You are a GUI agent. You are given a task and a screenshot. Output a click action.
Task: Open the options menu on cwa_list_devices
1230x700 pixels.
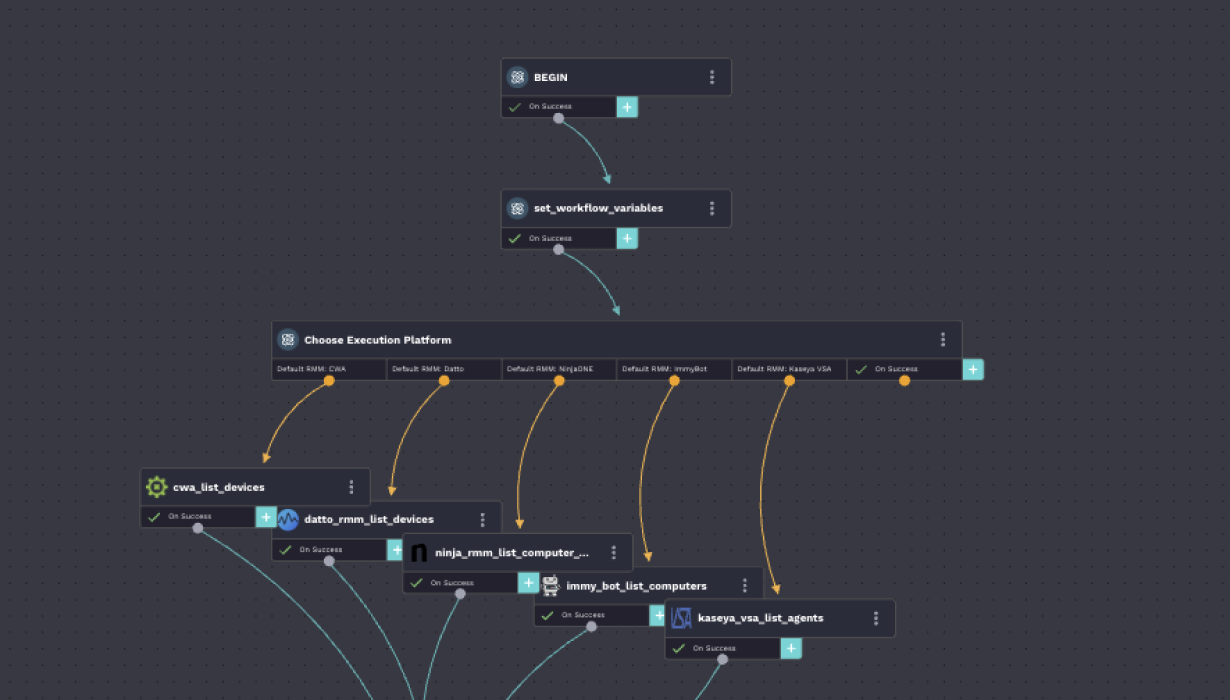[351, 487]
